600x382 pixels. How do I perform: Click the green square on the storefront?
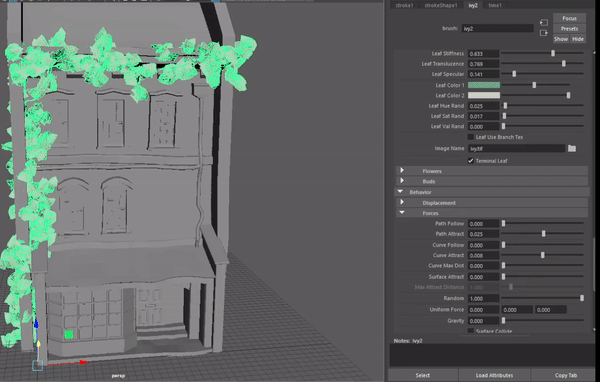[x=69, y=335]
